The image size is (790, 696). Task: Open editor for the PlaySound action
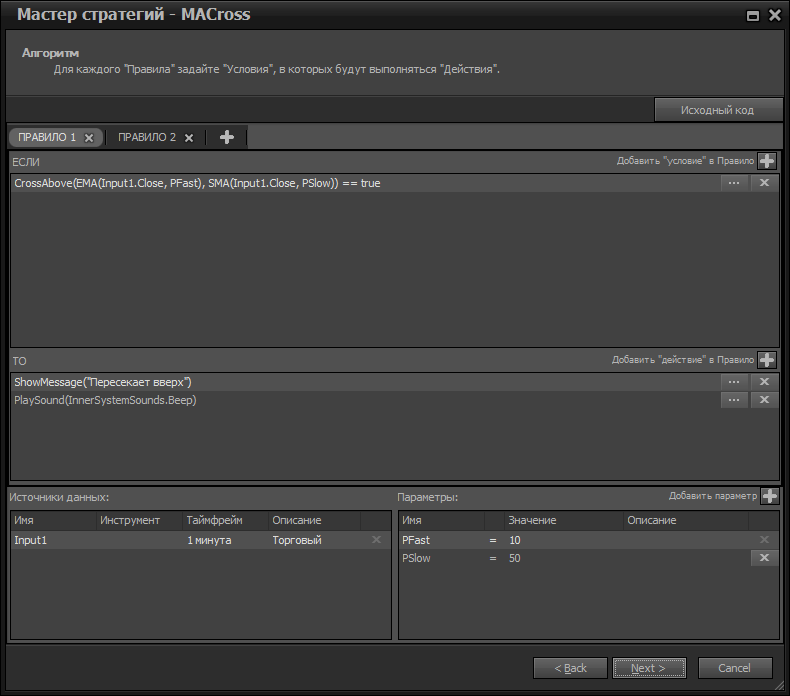coord(734,400)
